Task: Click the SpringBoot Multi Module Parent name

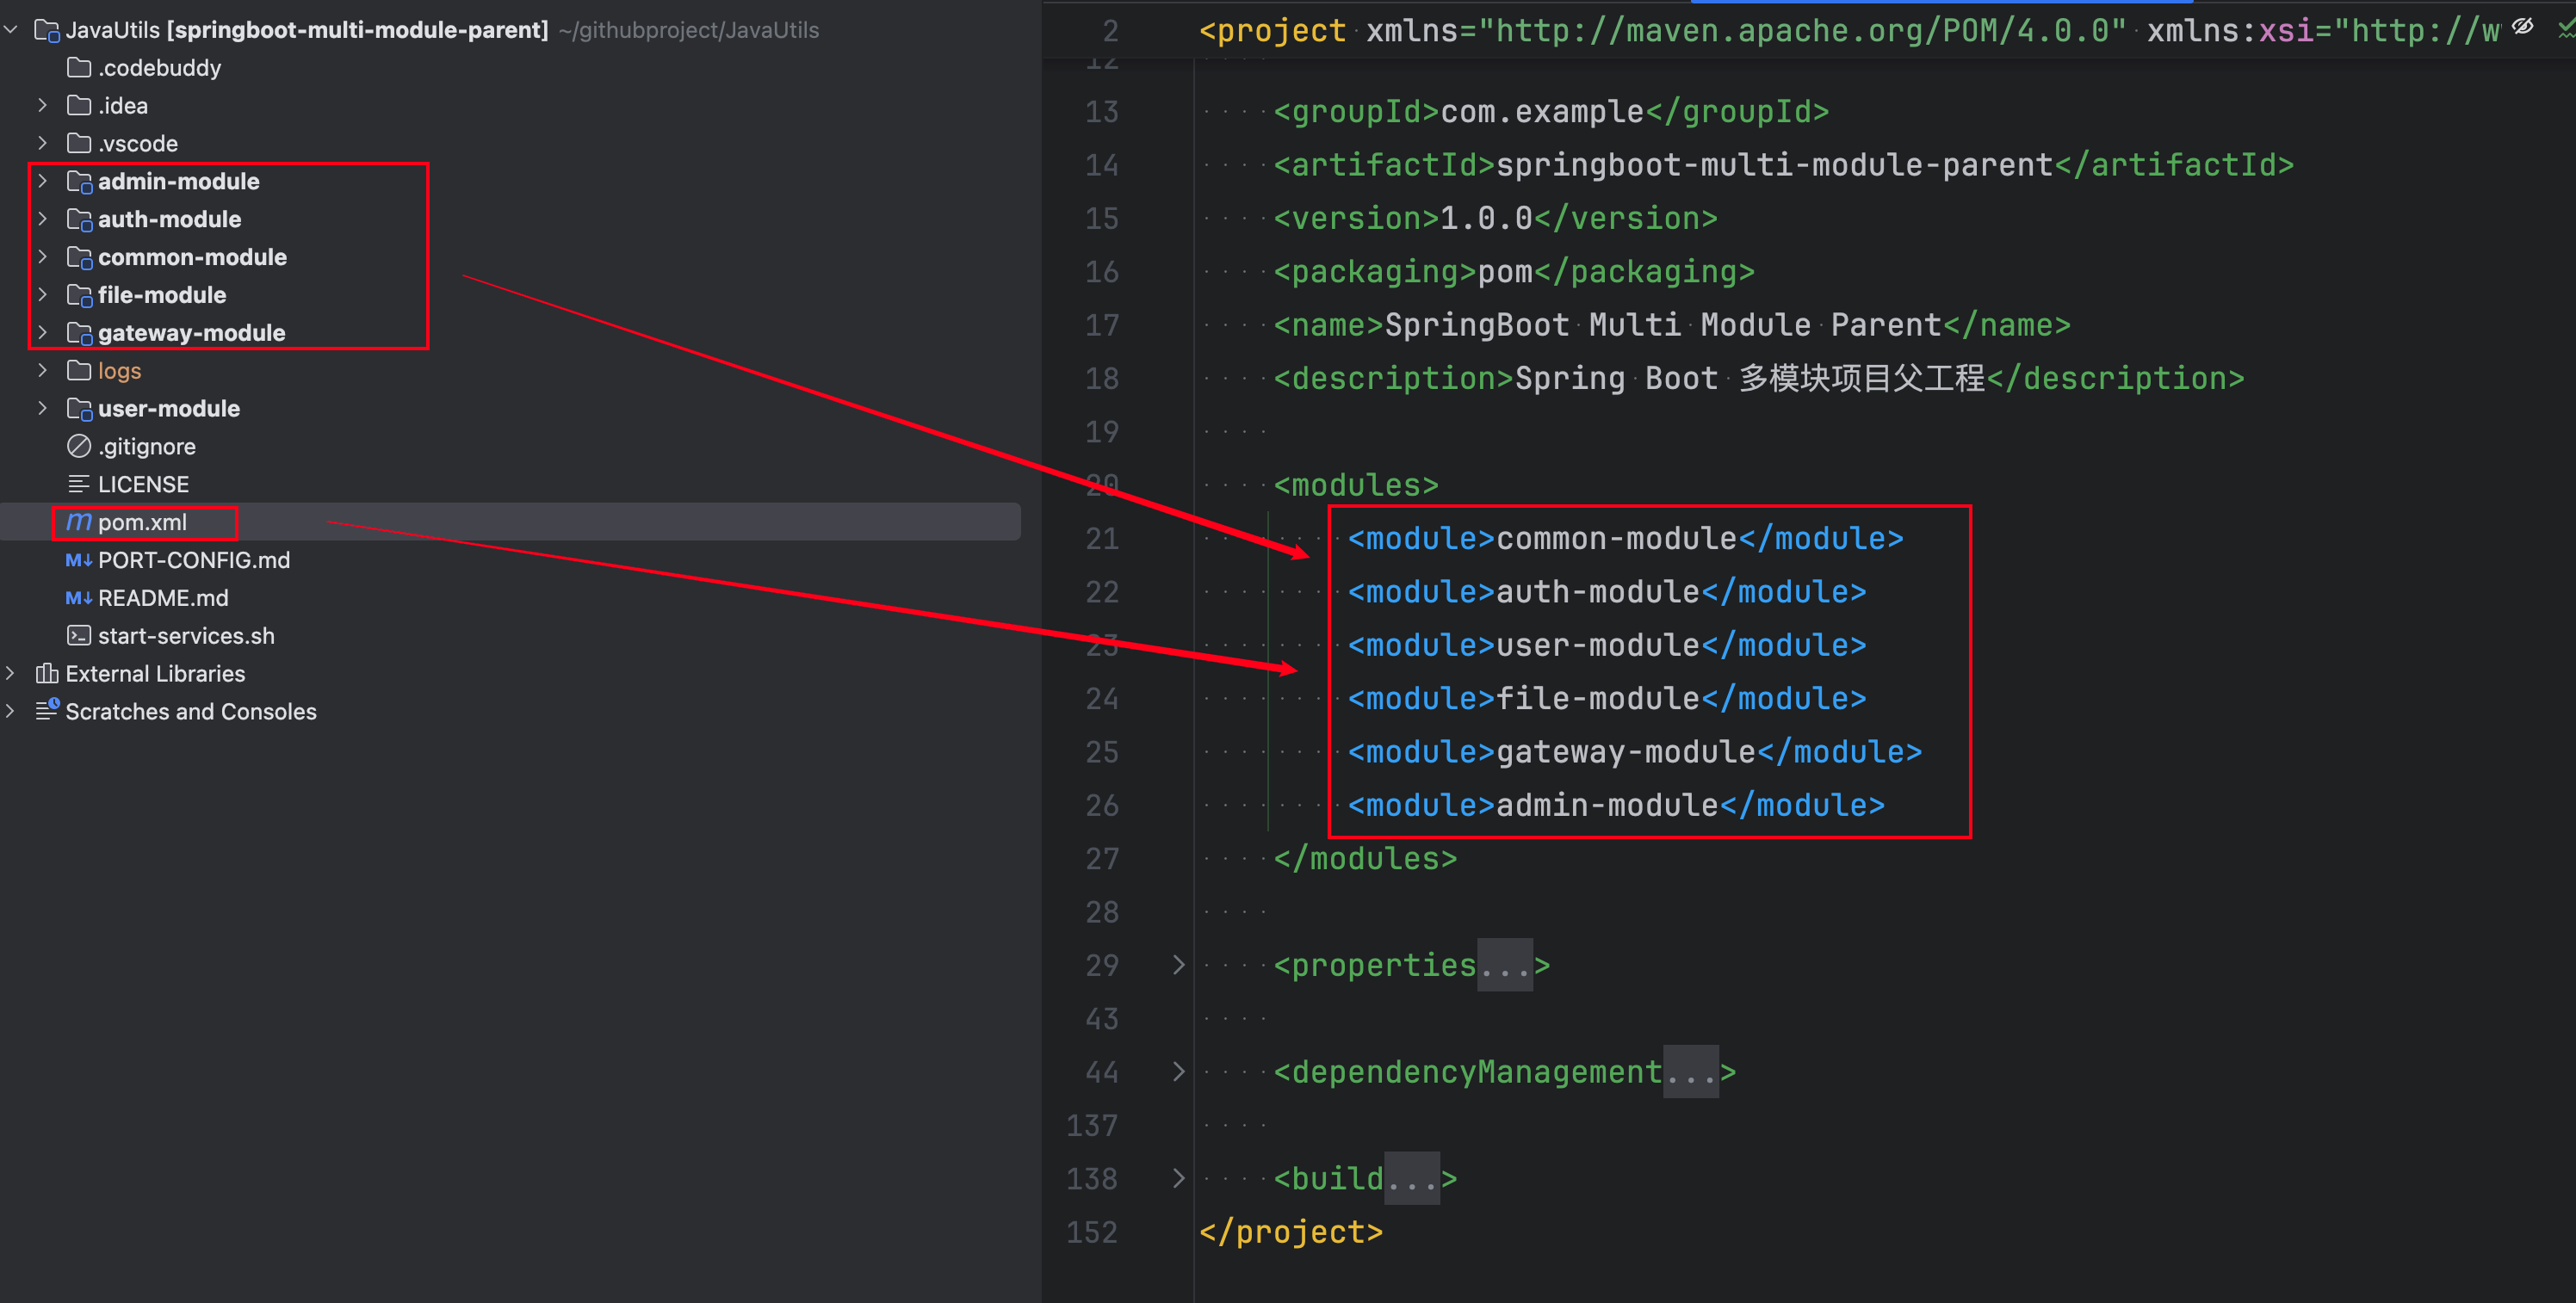Action: (x=1662, y=325)
